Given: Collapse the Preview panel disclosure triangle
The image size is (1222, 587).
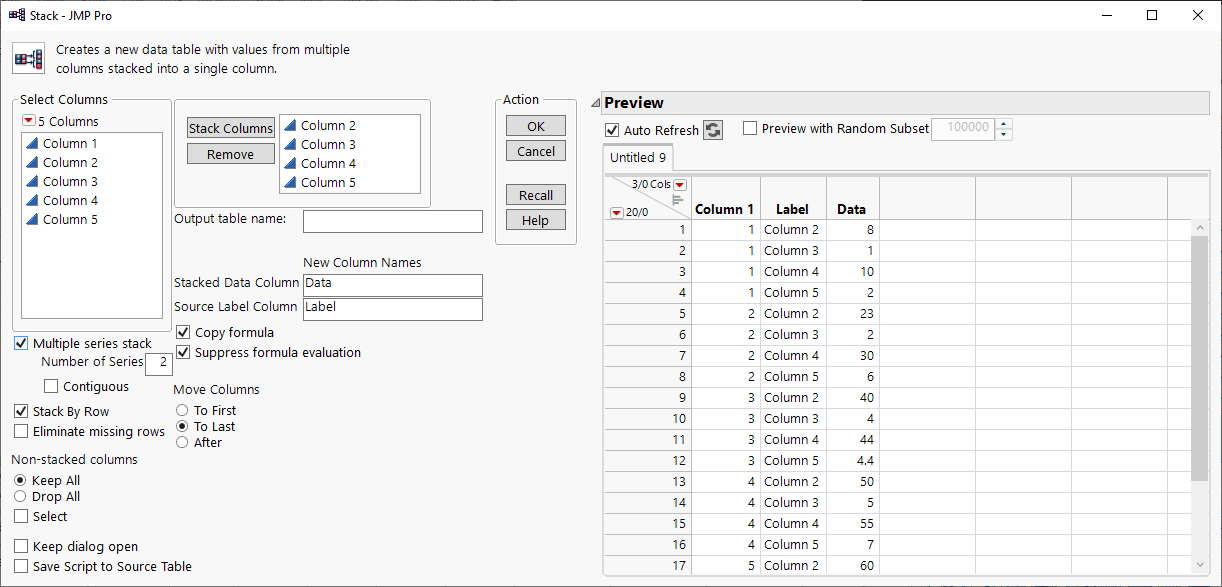Looking at the screenshot, I should tap(594, 101).
